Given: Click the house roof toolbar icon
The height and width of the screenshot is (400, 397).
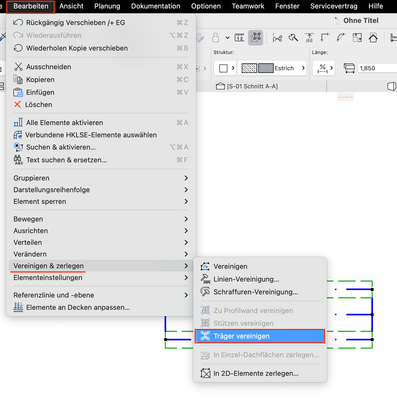Looking at the screenshot, I should 373,38.
